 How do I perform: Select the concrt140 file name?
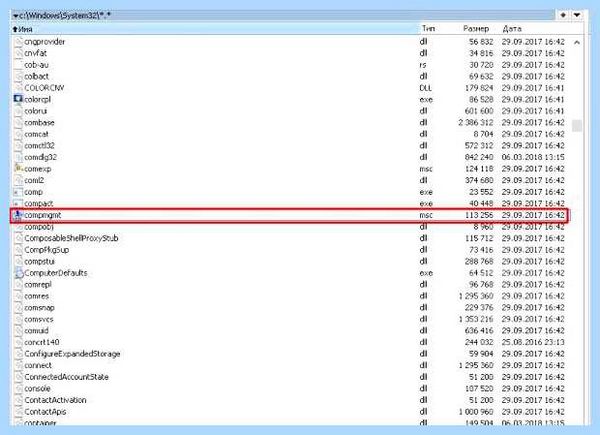coord(42,342)
